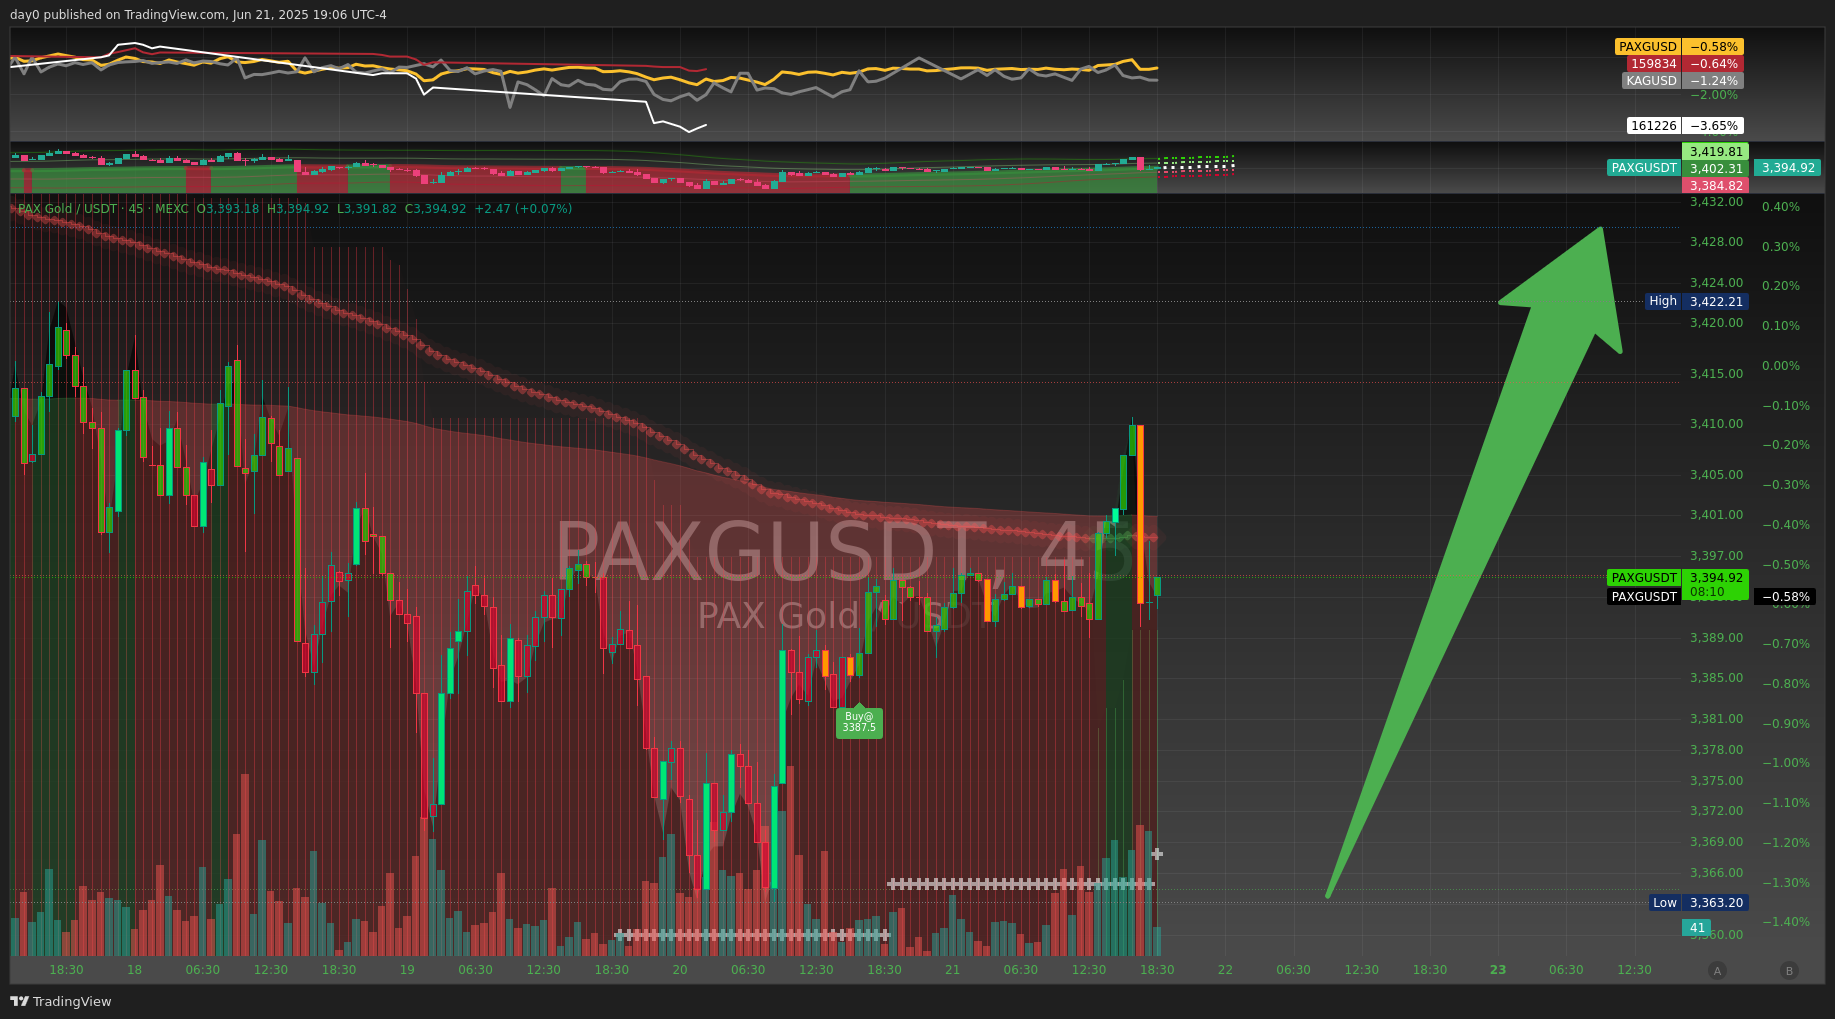Viewport: 1835px width, 1019px height.
Task: Click the circular B button on time axis
Action: 1789,970
